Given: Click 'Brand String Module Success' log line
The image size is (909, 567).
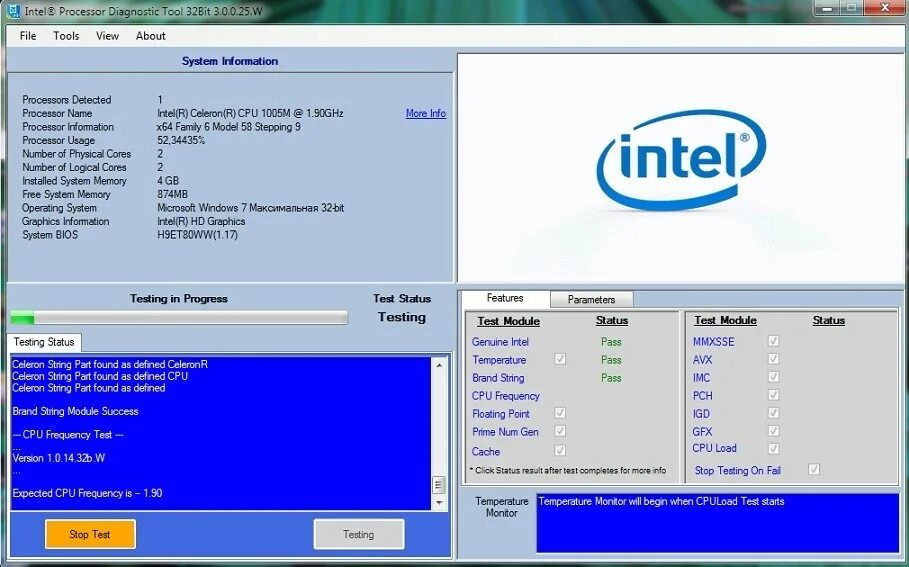Looking at the screenshot, I should (x=75, y=412).
